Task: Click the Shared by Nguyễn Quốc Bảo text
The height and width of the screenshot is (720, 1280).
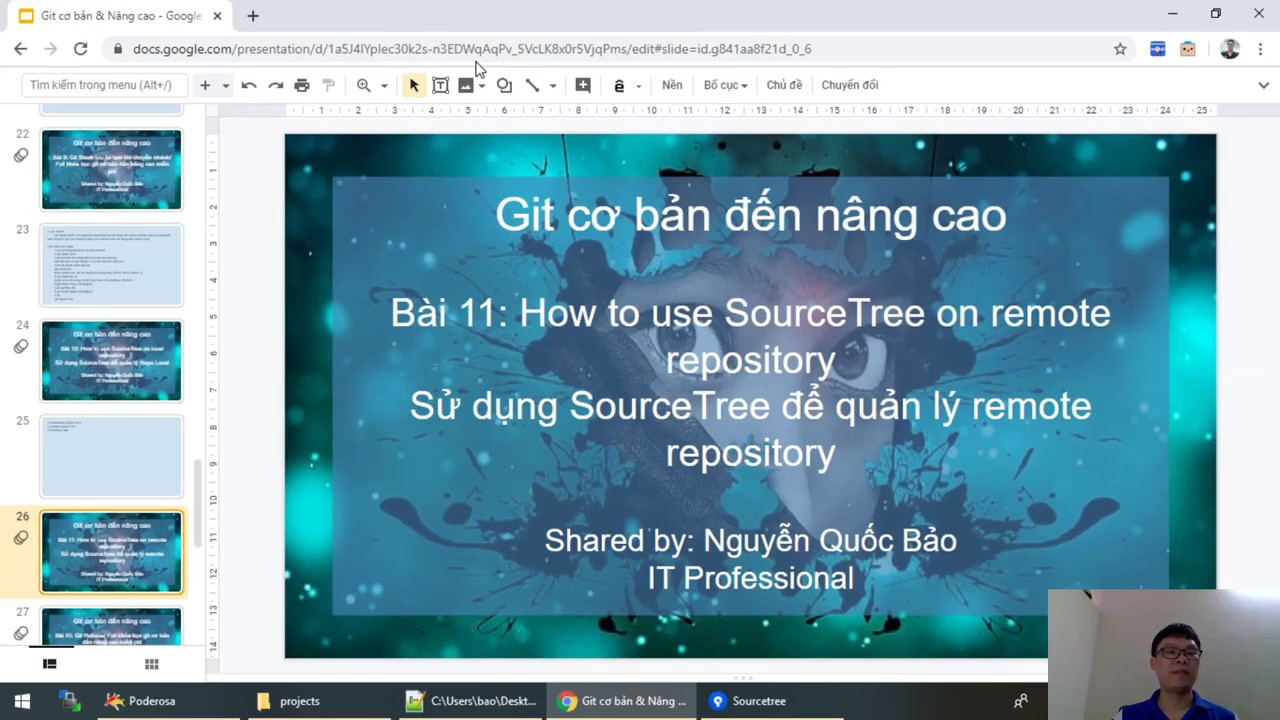Action: pyautogui.click(x=750, y=540)
